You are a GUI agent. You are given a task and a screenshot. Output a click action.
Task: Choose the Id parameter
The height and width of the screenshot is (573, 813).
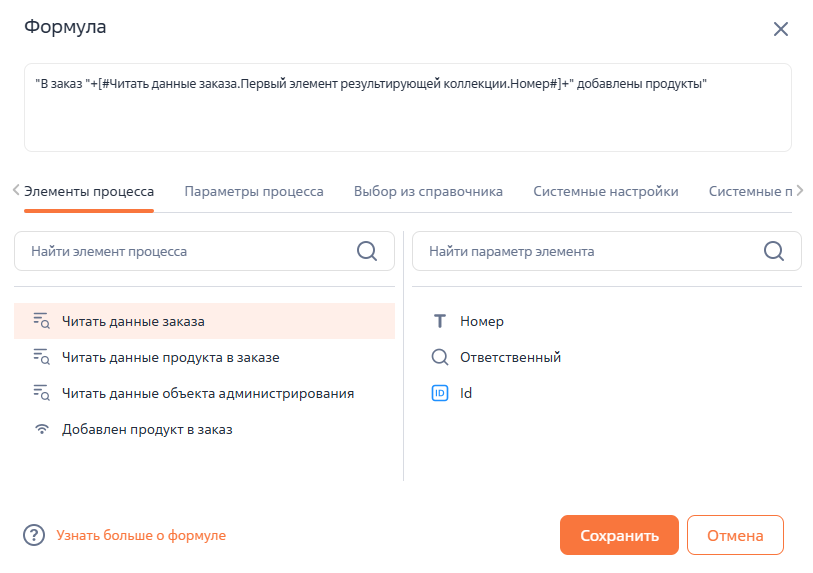[466, 393]
